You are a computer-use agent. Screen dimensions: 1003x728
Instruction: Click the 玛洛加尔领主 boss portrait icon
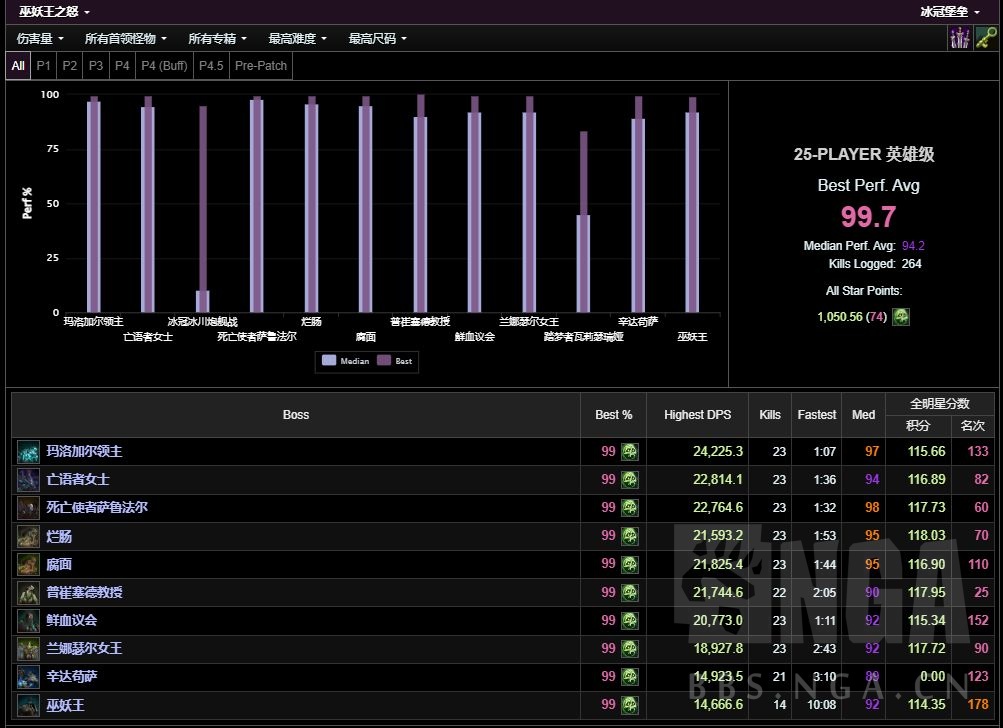(29, 452)
